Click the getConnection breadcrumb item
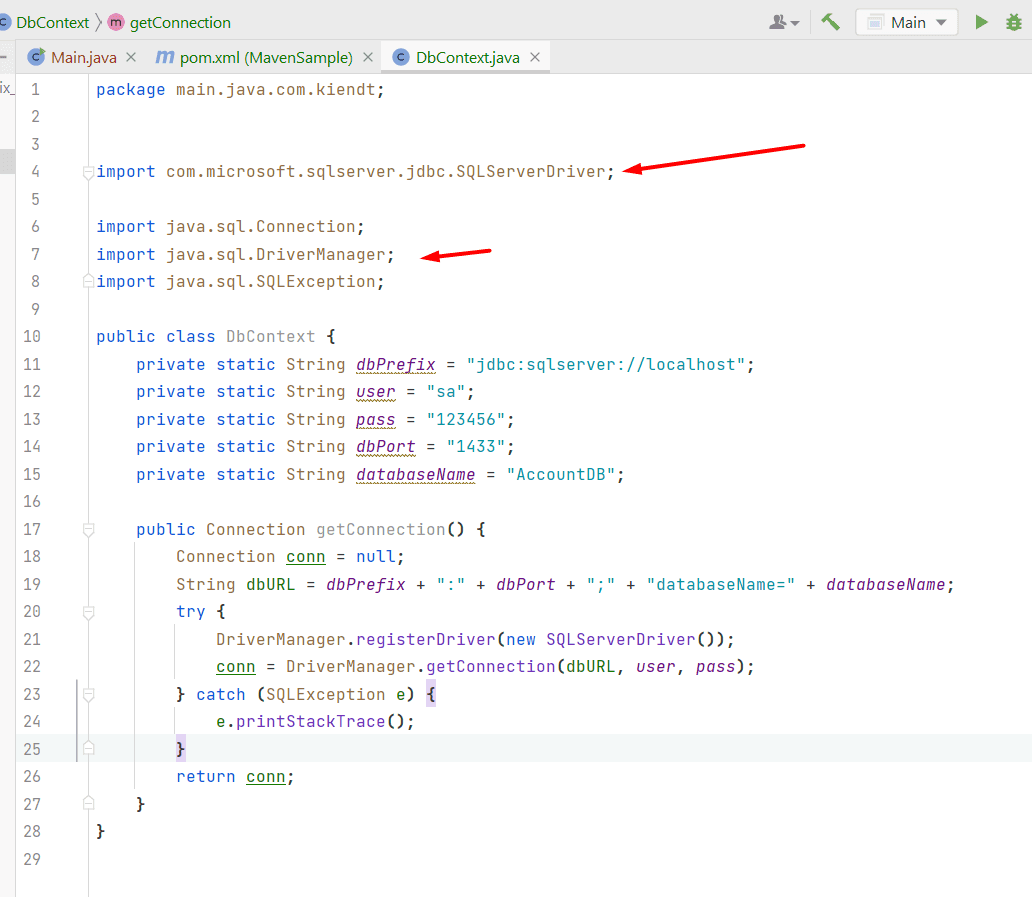1032x897 pixels. [180, 22]
